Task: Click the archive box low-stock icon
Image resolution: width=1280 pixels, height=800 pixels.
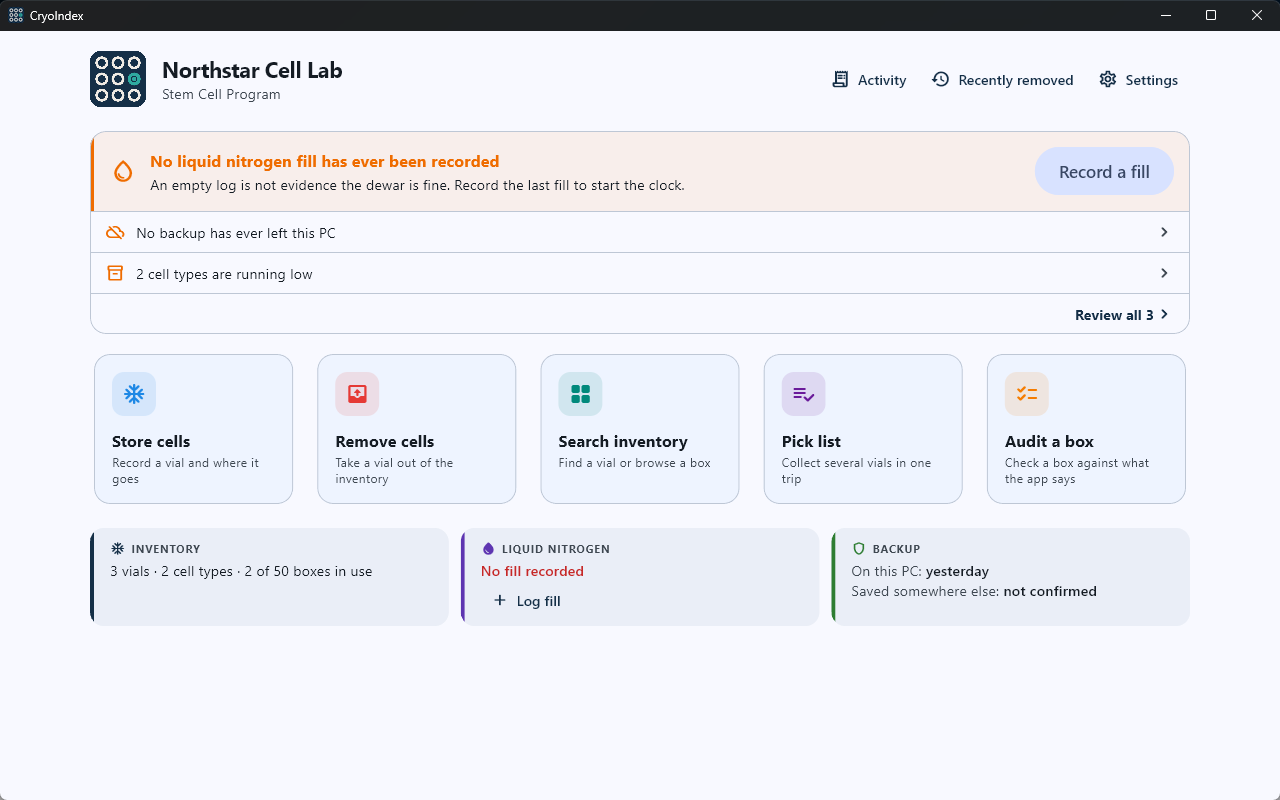Action: 115,274
